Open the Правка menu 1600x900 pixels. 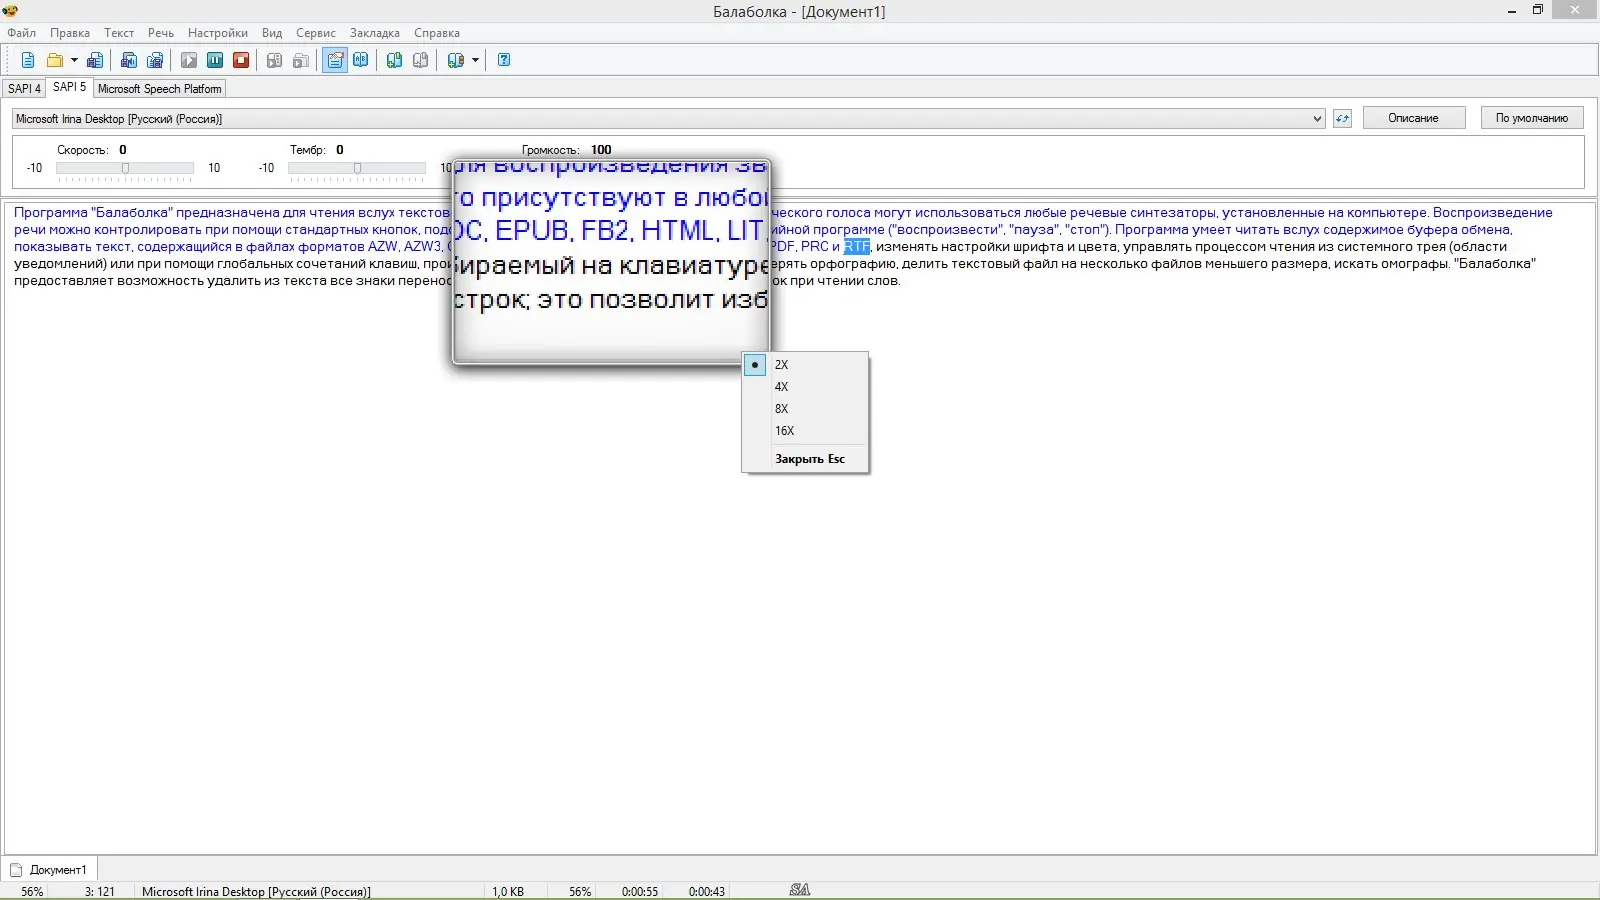click(x=70, y=33)
